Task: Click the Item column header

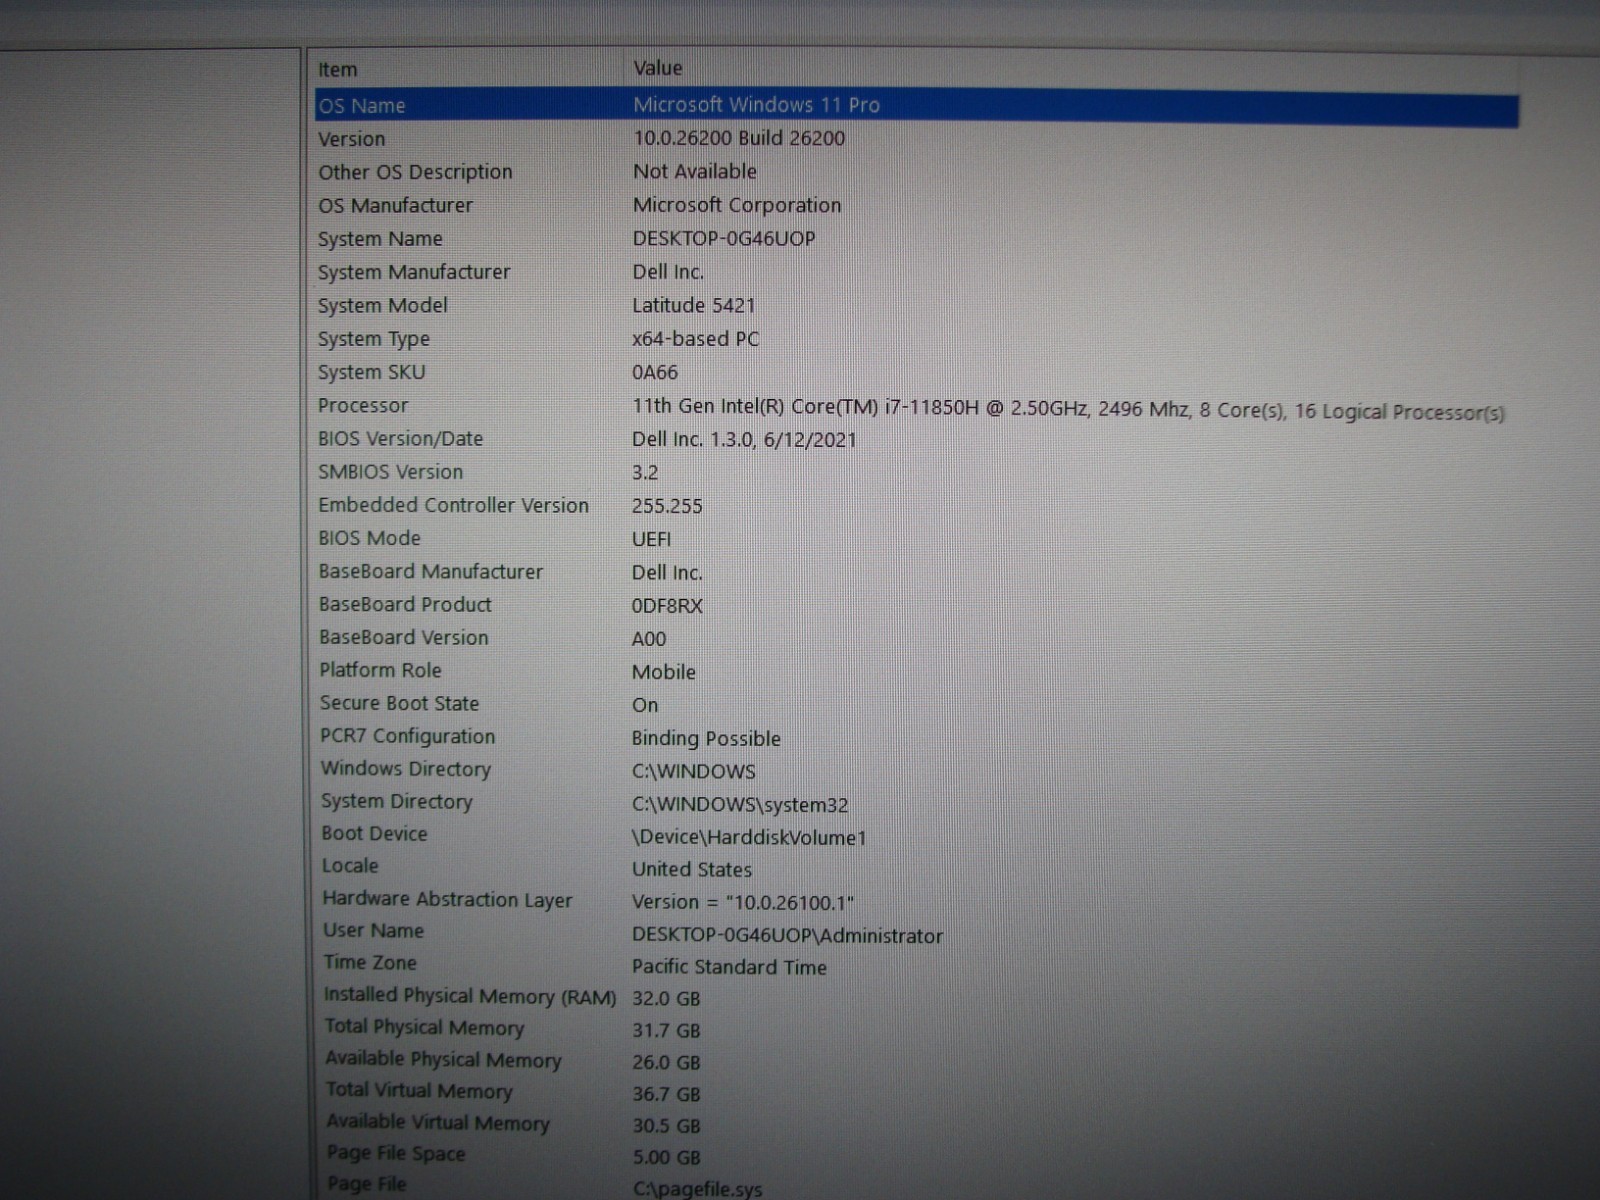Action: coord(338,70)
